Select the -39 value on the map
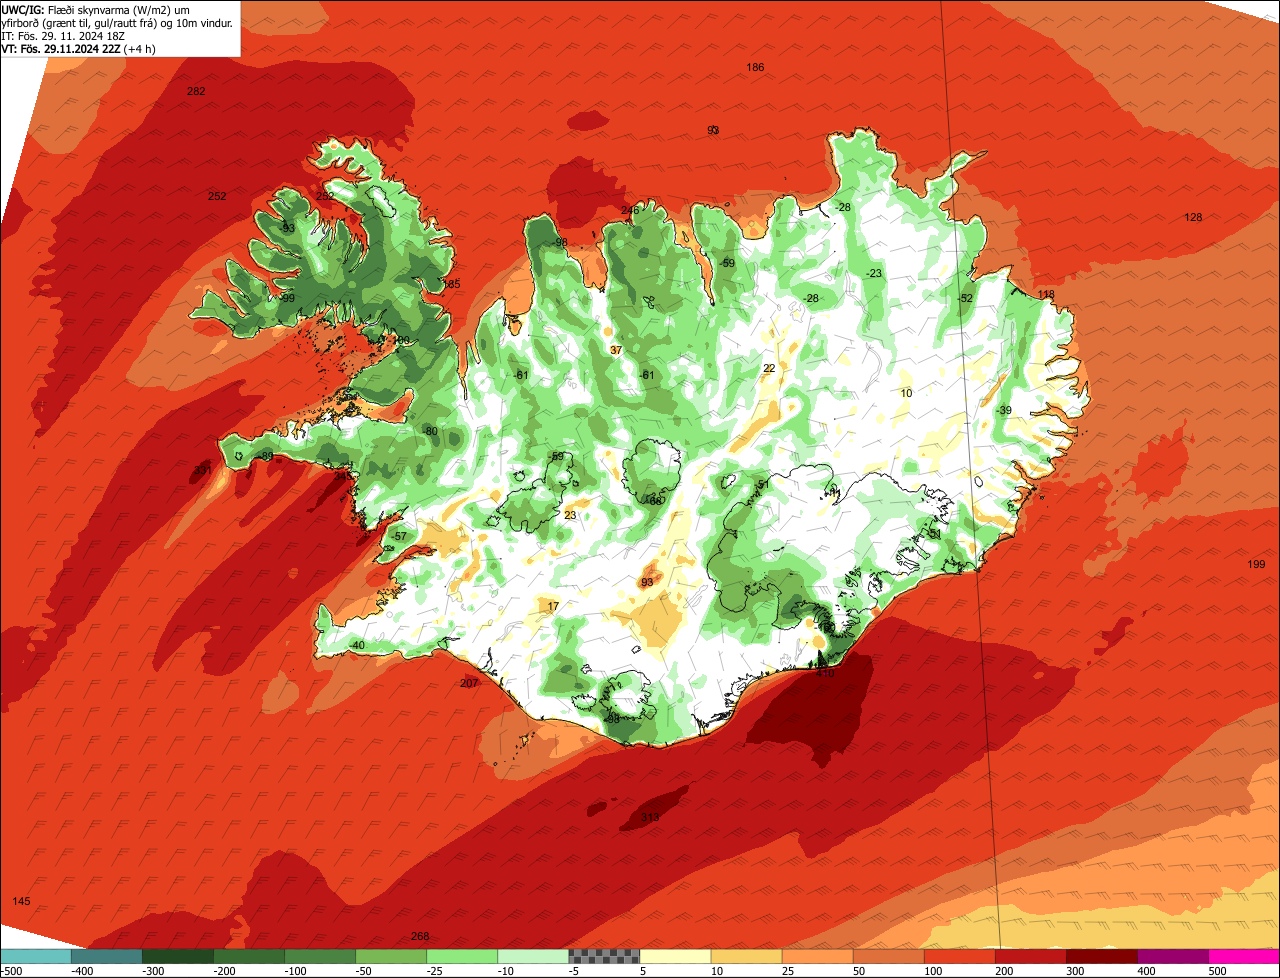The width and height of the screenshot is (1280, 978). click(1004, 410)
